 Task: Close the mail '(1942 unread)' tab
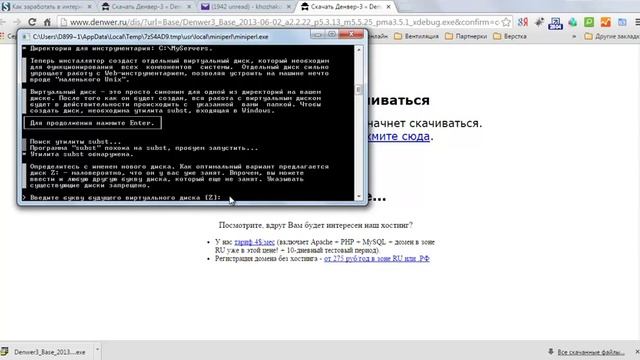289,7
